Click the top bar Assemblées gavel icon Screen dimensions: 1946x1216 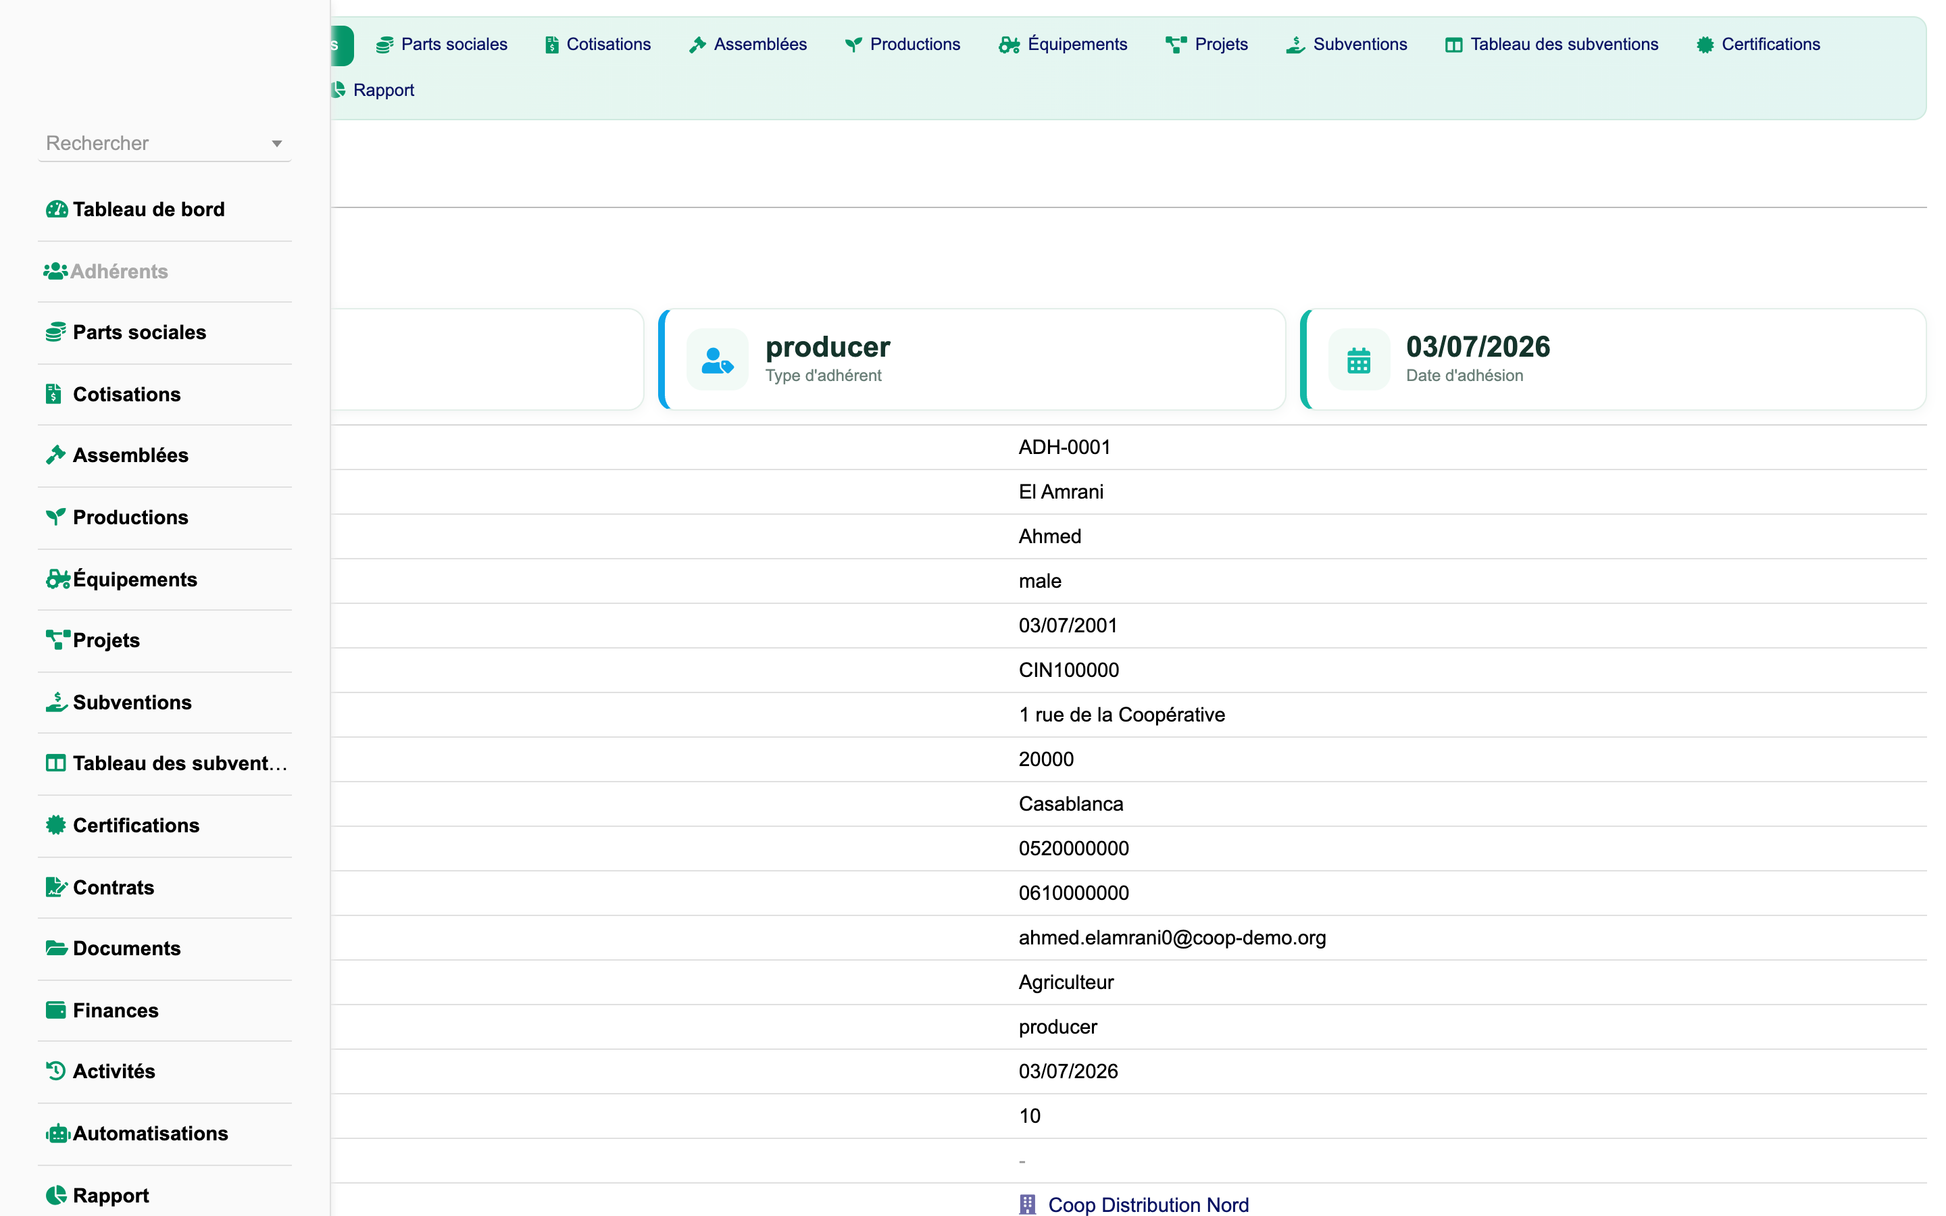[x=698, y=45]
